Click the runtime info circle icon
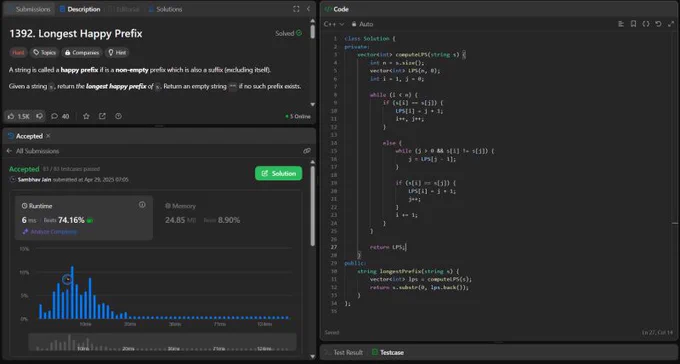This screenshot has width=680, height=364. point(142,205)
